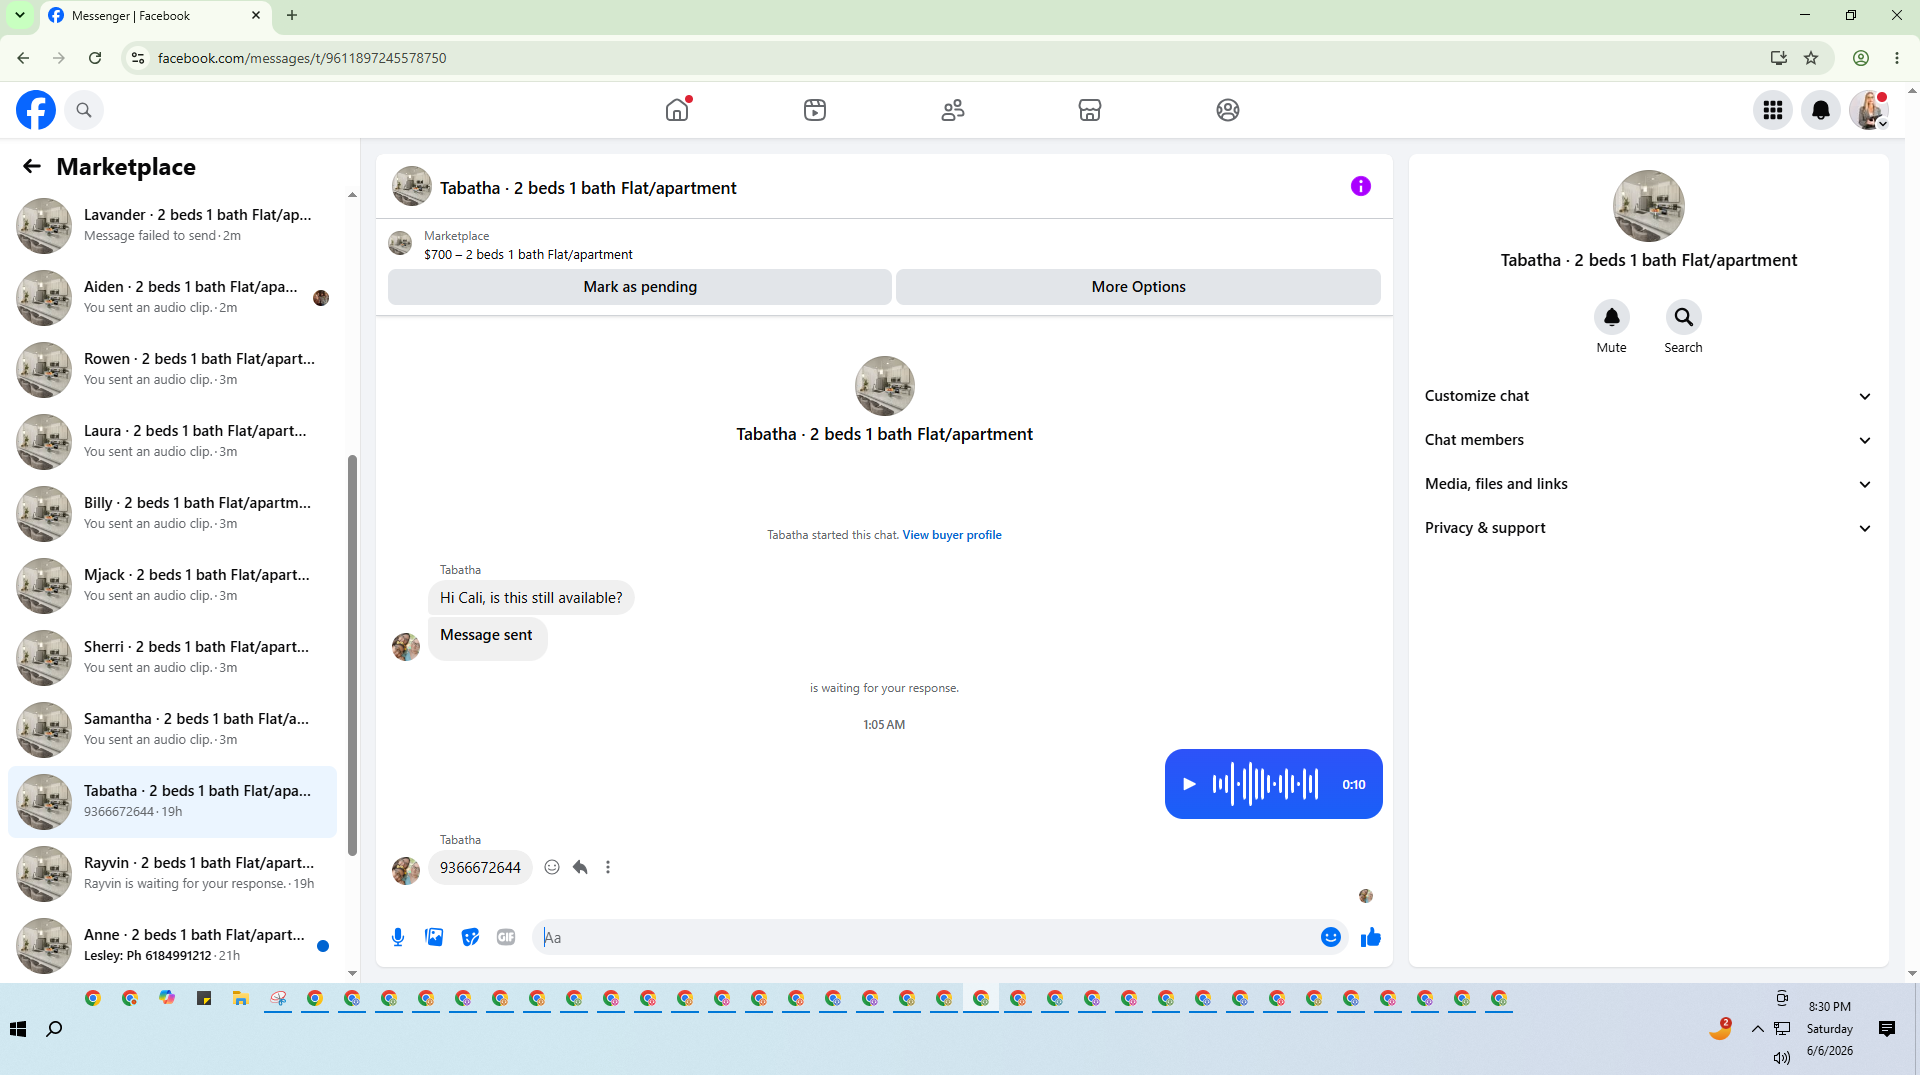This screenshot has width=1920, height=1075.
Task: Reply to the 9366672644 message
Action: click(580, 867)
